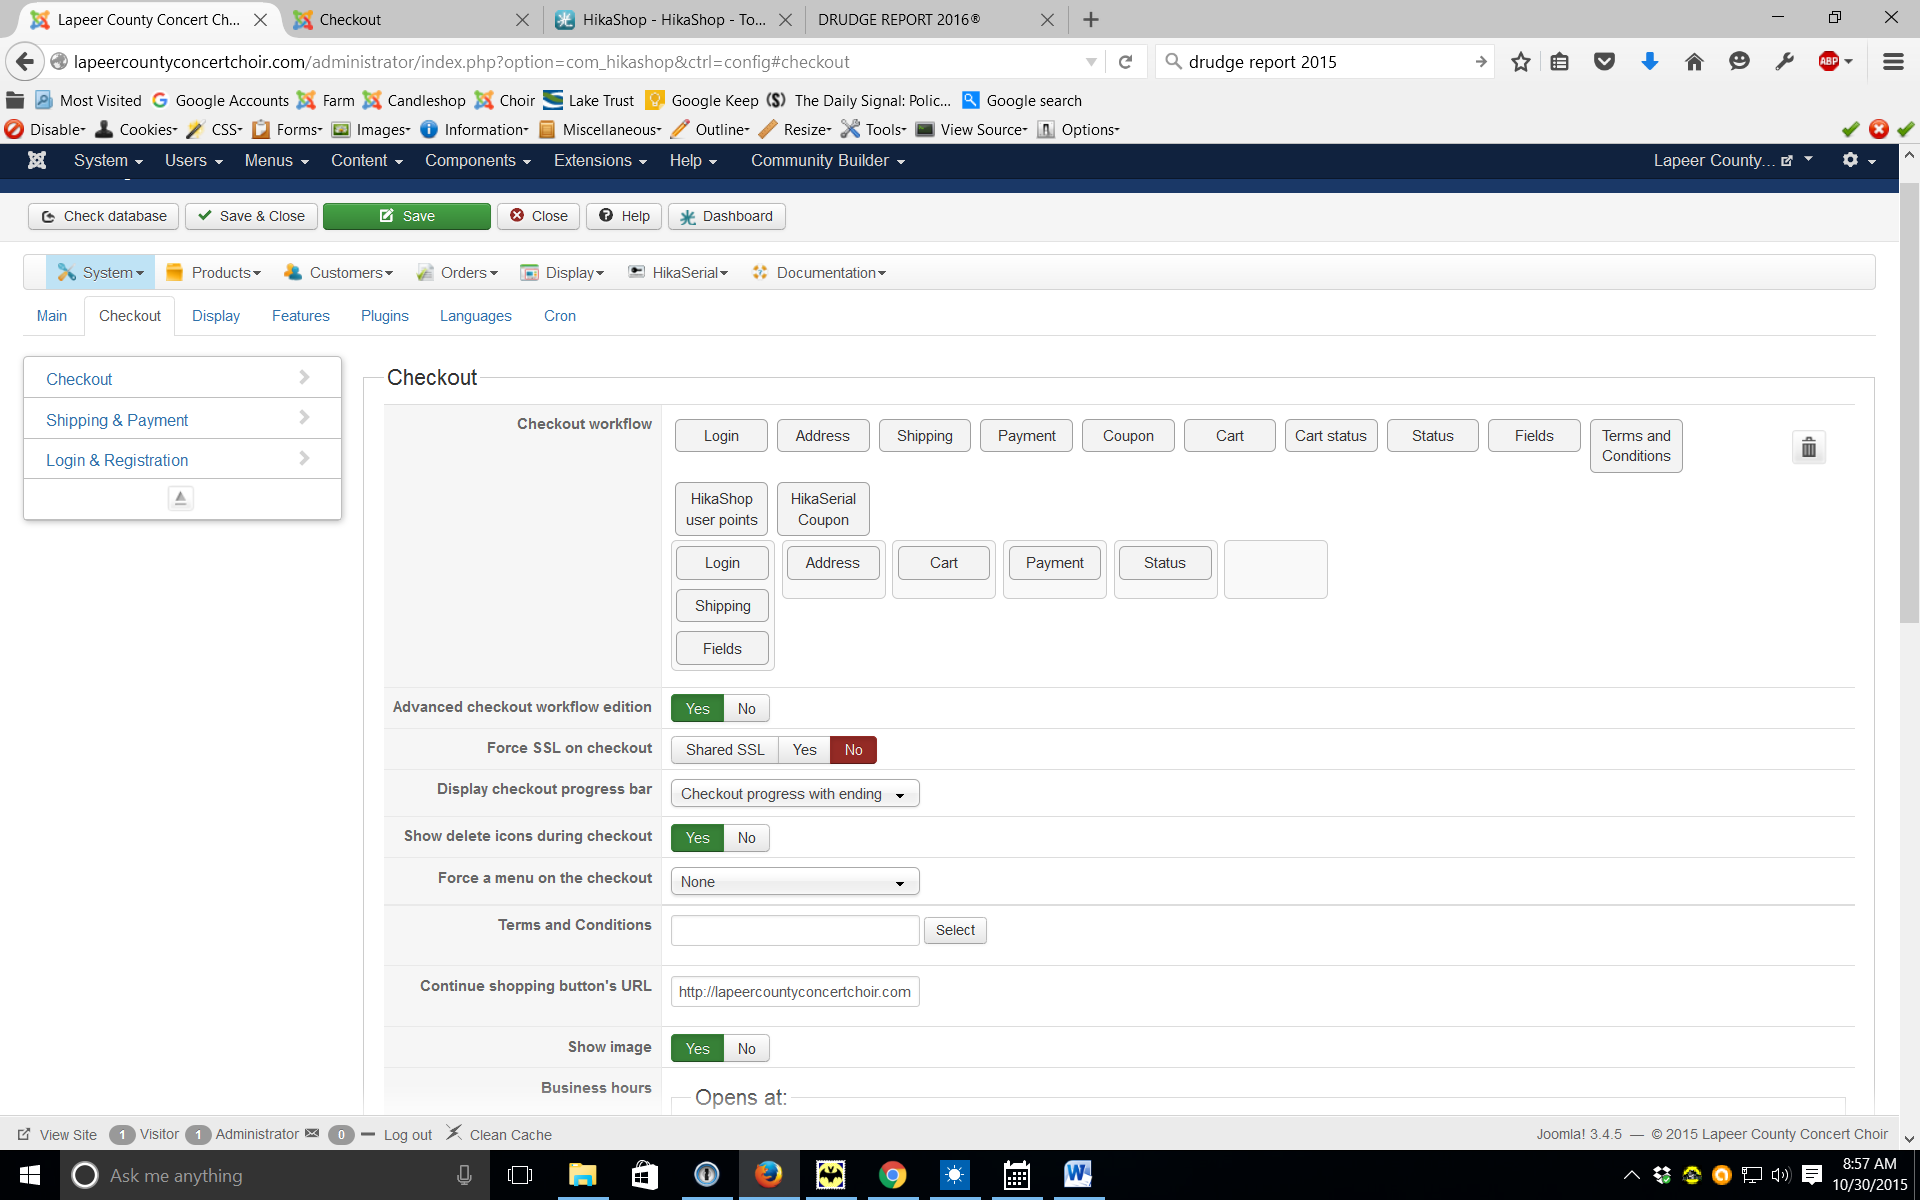Click the sidebar collapse arrow icon
This screenshot has height=1200, width=1920.
[181, 498]
